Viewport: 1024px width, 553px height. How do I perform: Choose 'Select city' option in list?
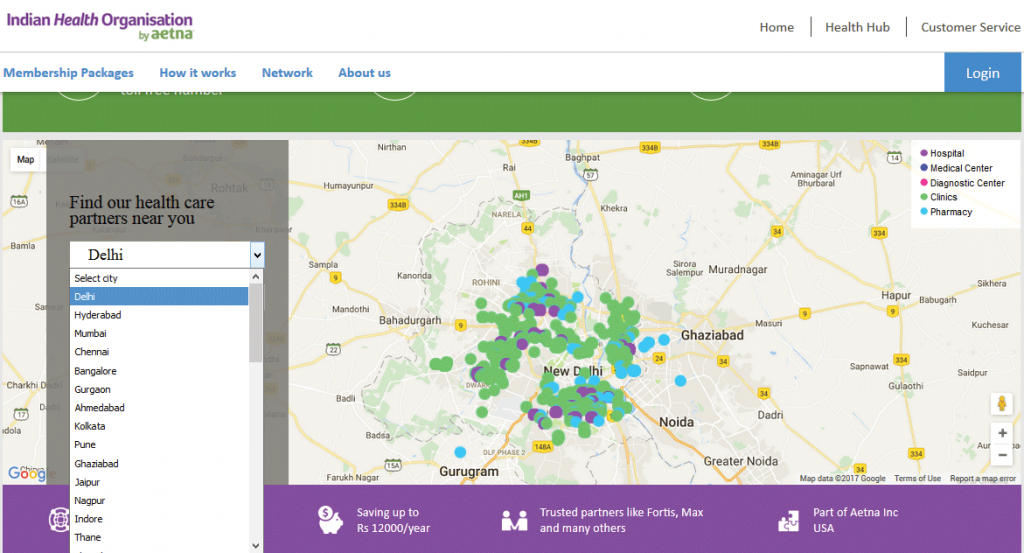159,278
